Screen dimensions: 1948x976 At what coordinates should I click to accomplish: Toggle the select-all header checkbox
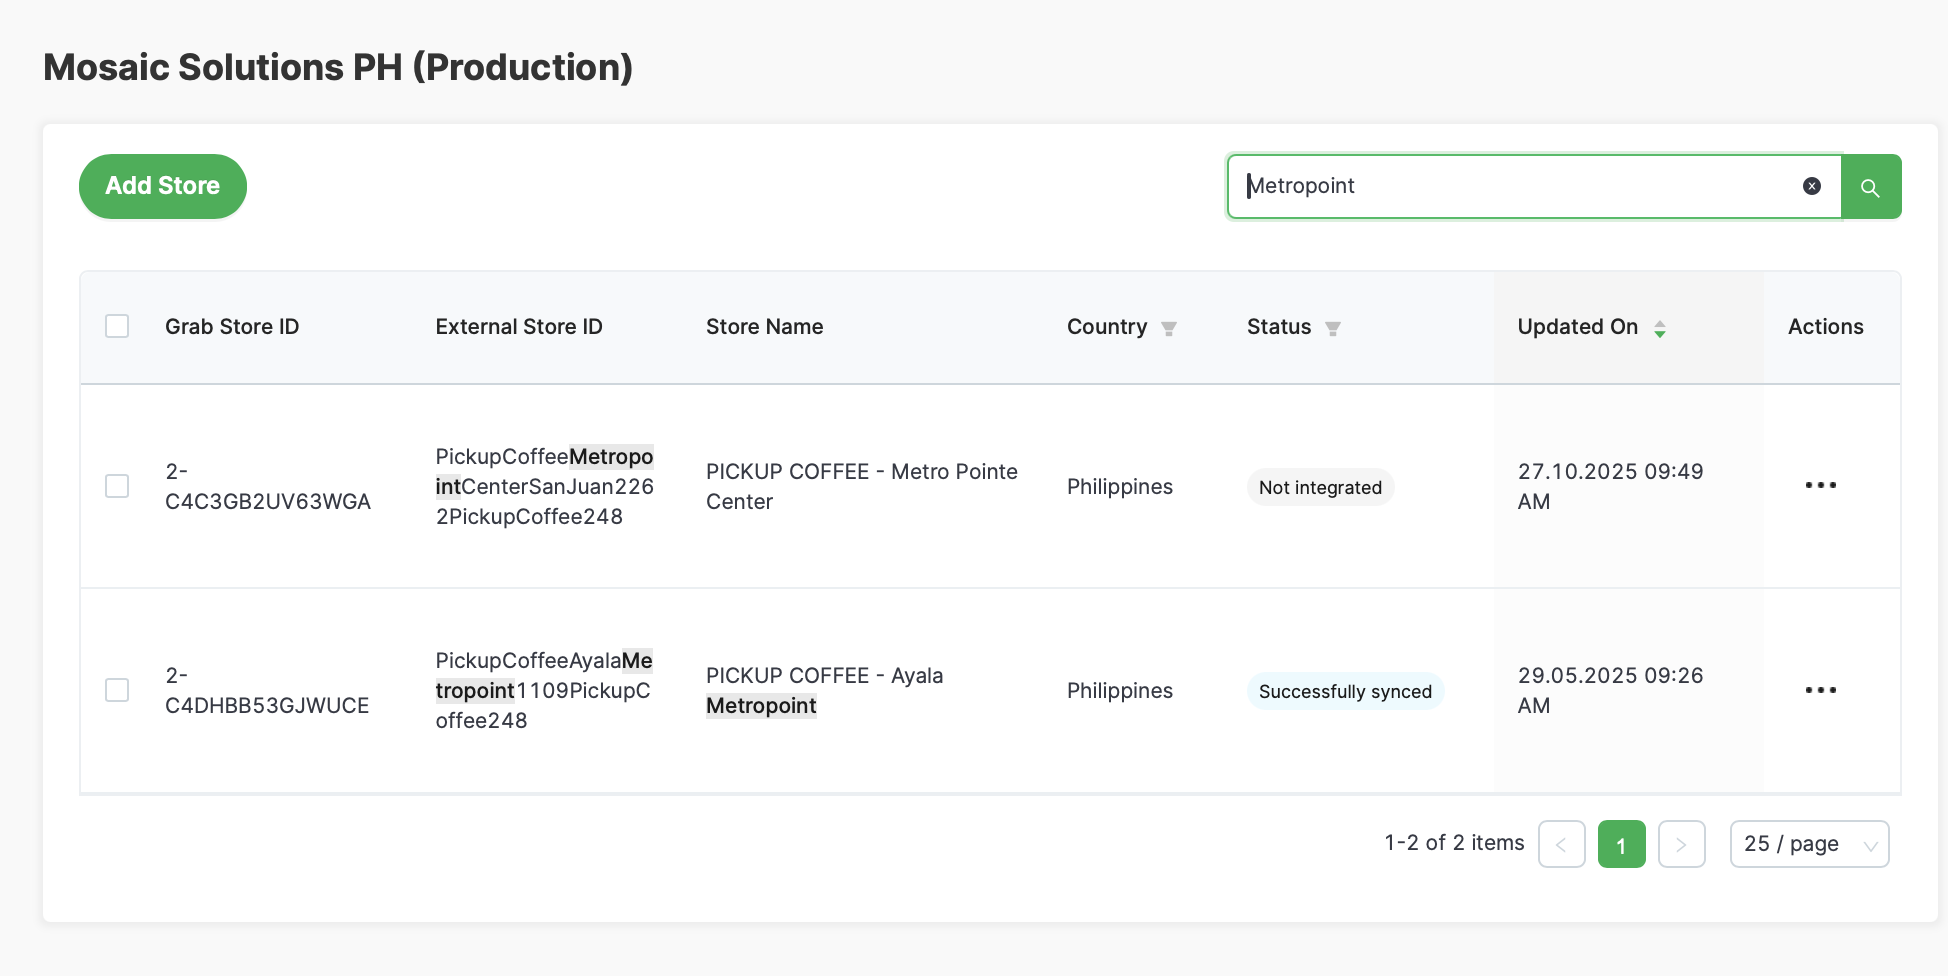coord(117,326)
